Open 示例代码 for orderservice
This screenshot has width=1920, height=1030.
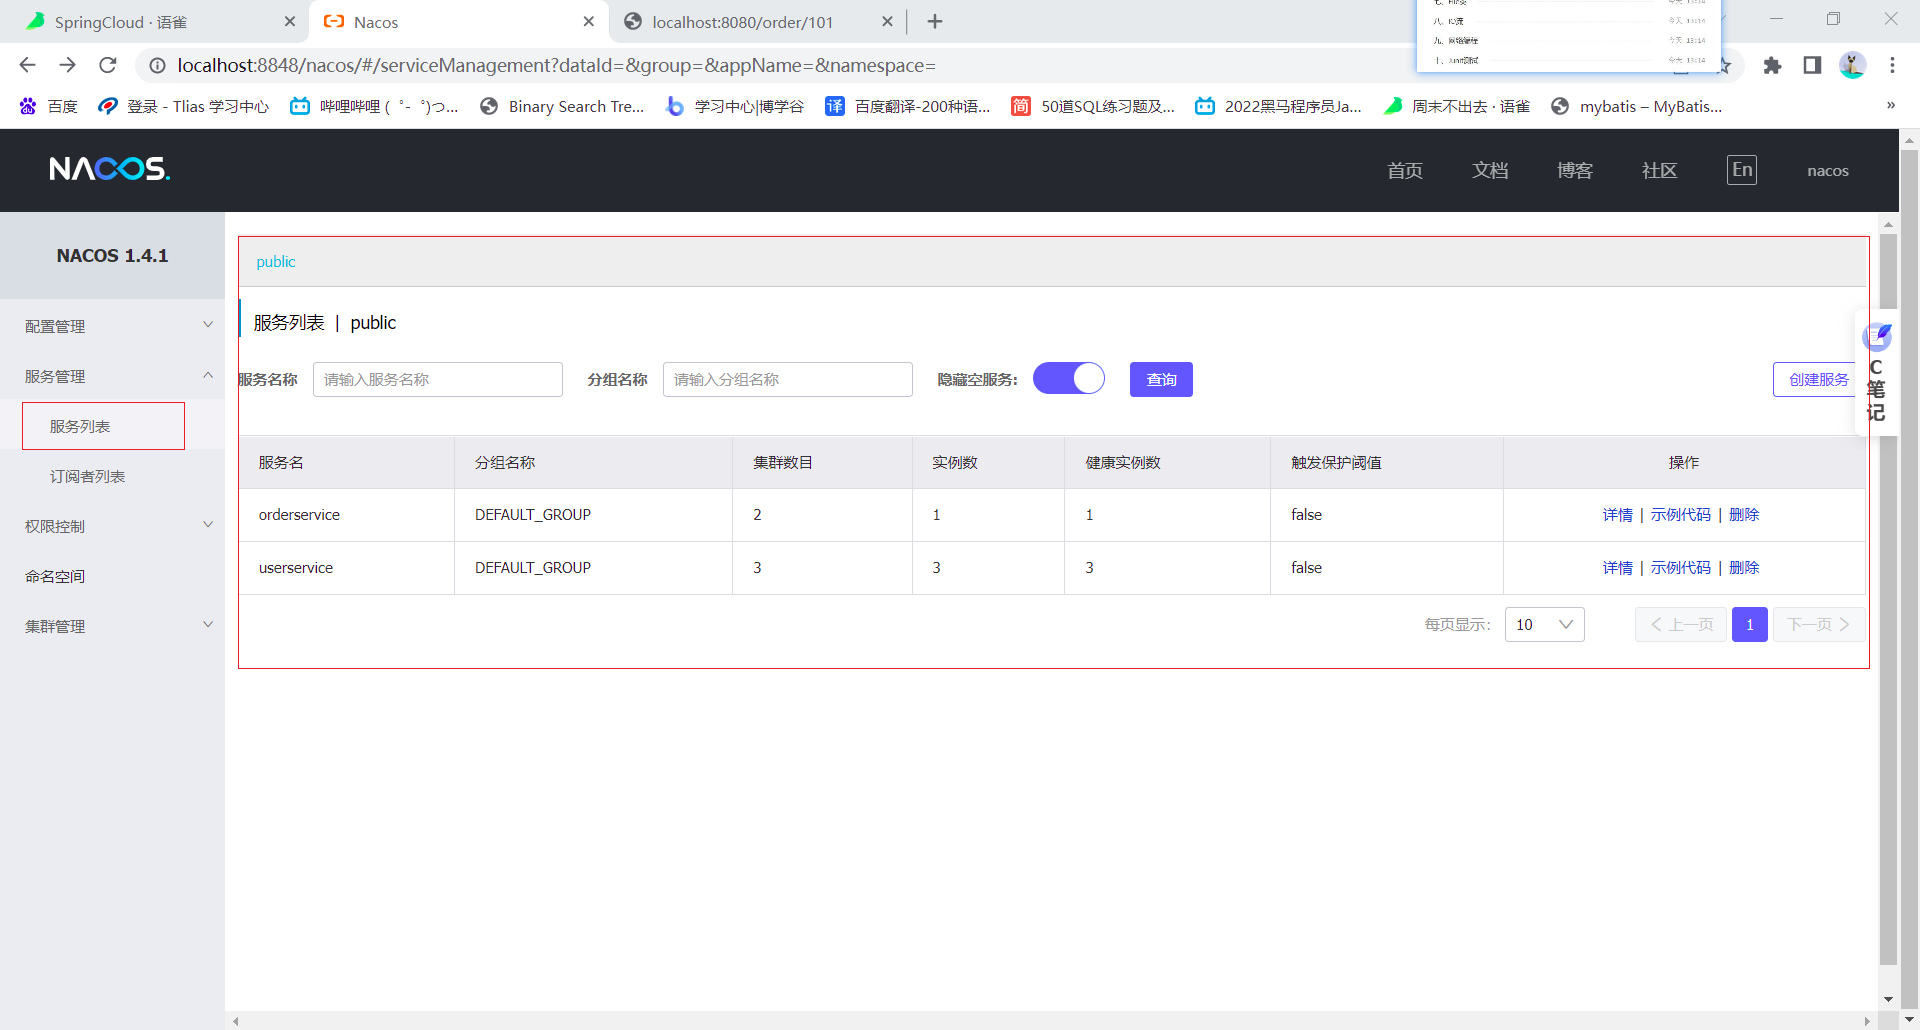(1681, 514)
